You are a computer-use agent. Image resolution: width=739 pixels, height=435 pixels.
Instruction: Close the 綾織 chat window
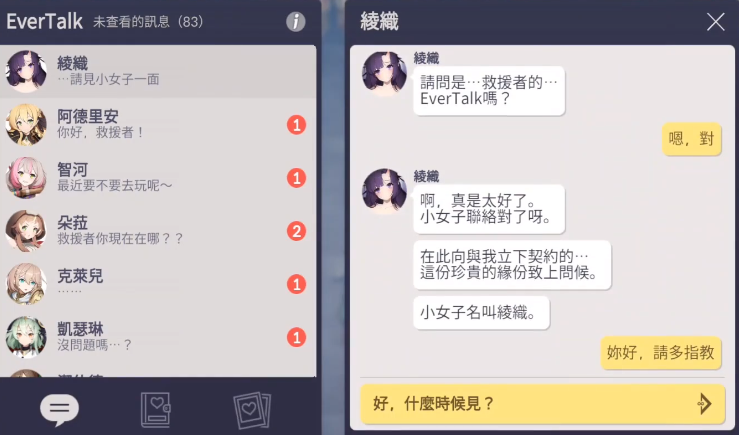coord(715,22)
